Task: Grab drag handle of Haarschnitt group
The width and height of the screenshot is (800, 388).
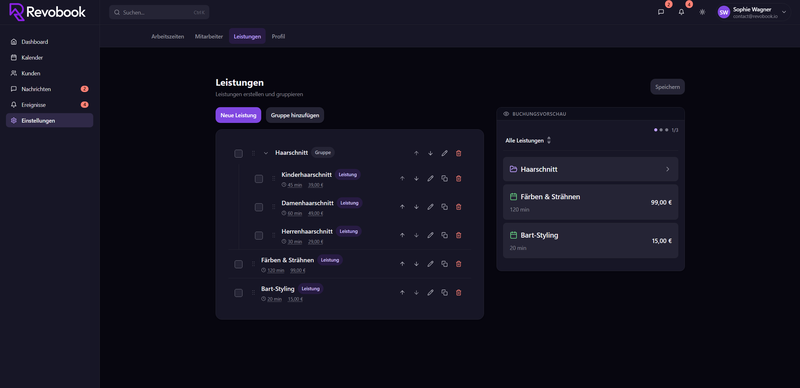Action: pyautogui.click(x=253, y=153)
